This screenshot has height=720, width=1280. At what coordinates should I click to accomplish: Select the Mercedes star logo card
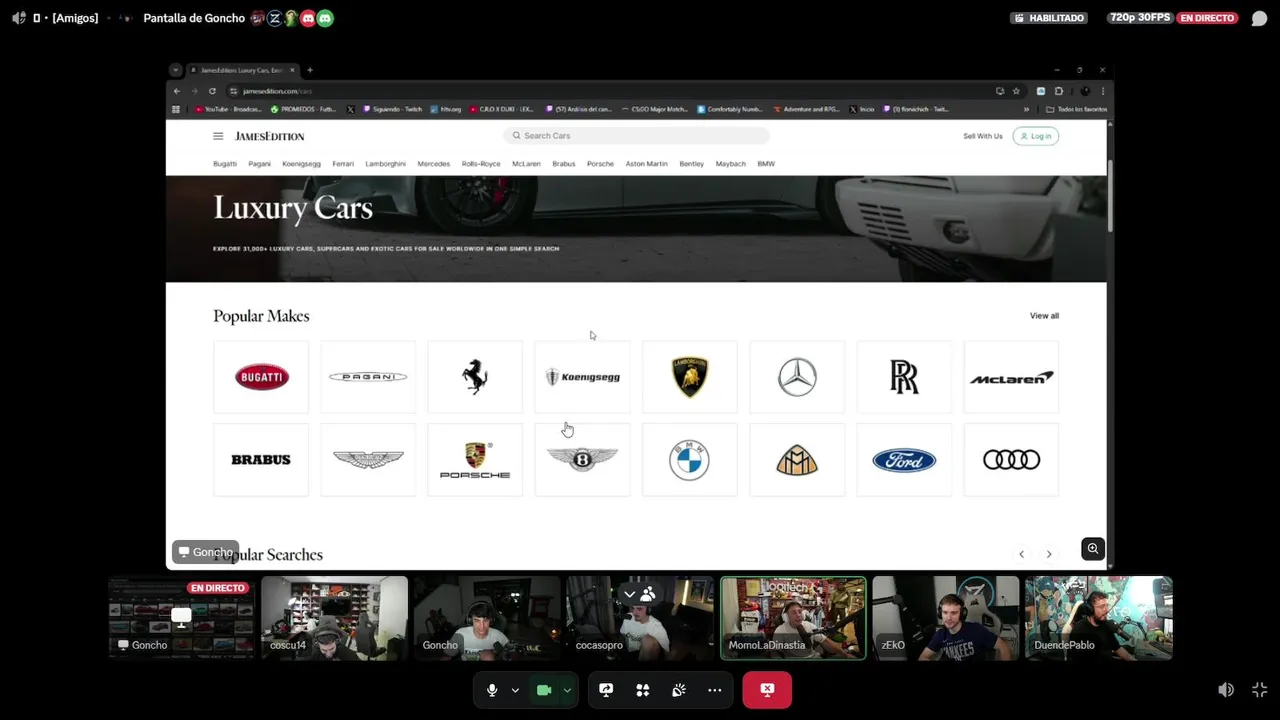(x=797, y=377)
